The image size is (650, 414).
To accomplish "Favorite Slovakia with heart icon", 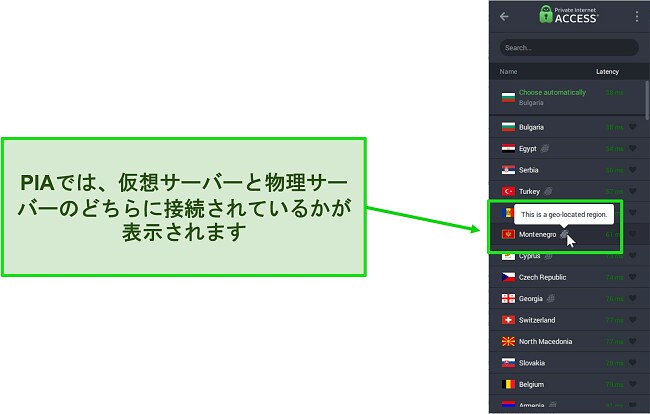I will [x=633, y=363].
